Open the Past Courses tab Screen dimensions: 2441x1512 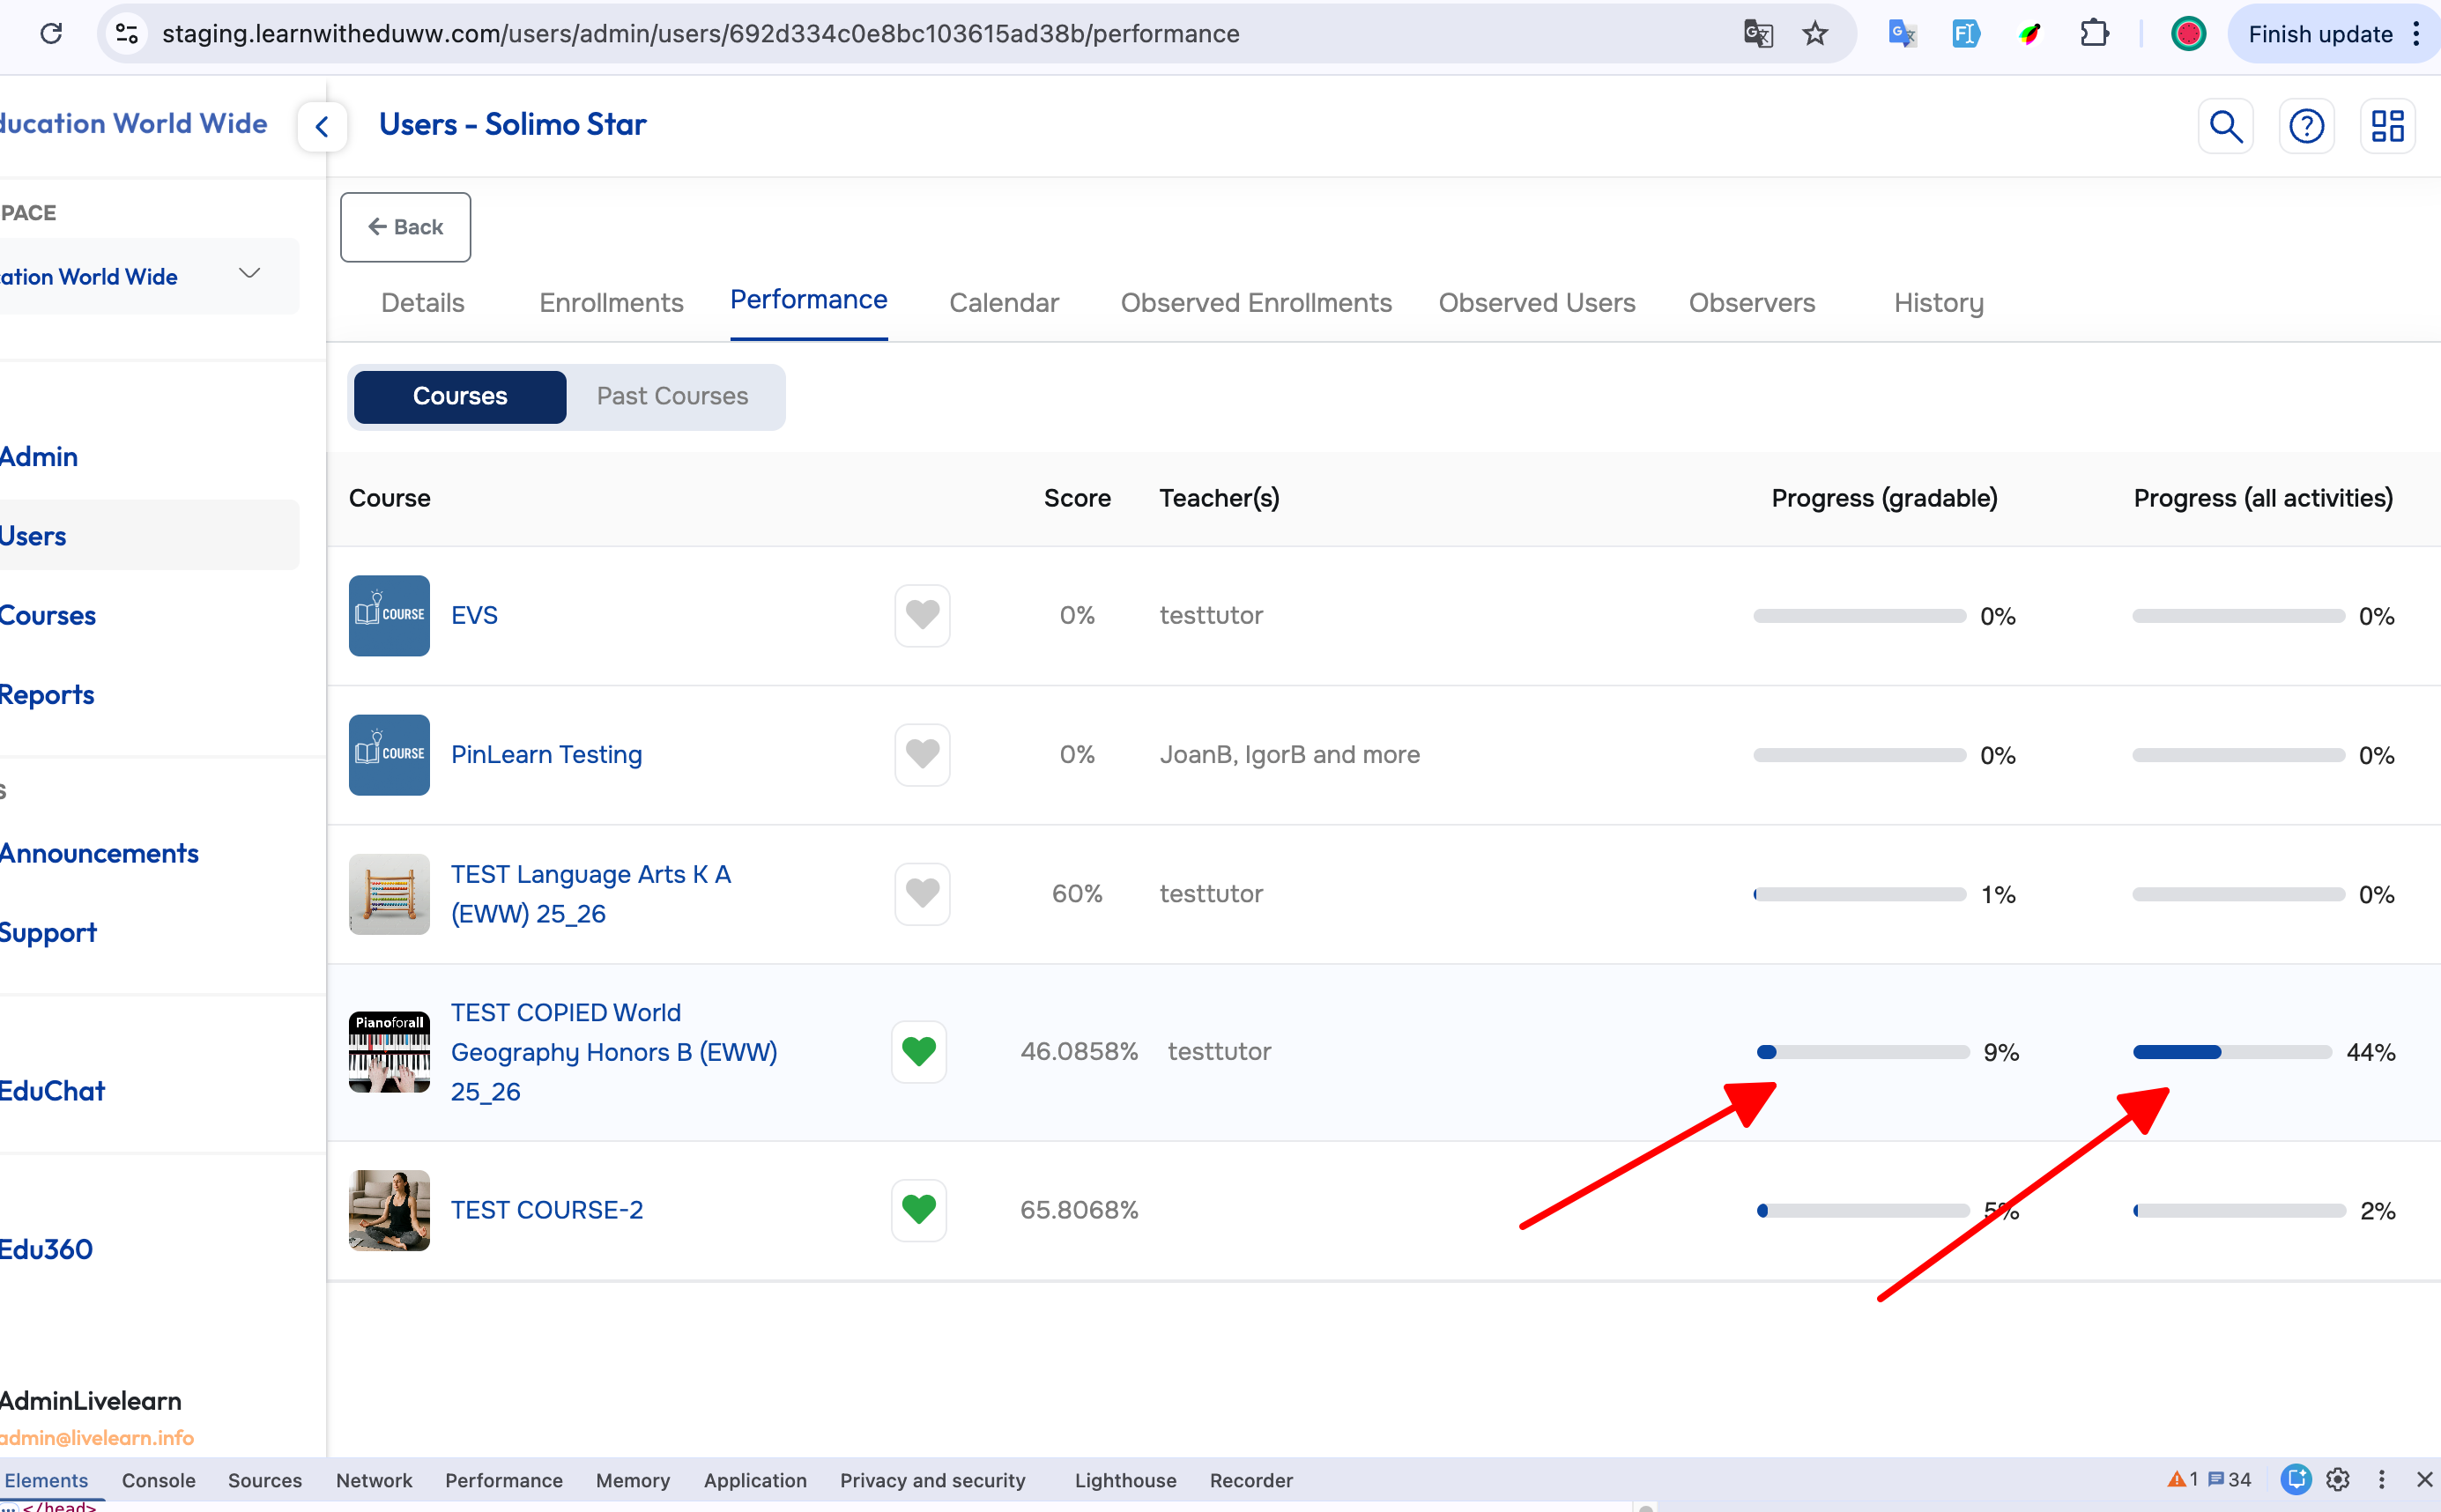(x=672, y=396)
